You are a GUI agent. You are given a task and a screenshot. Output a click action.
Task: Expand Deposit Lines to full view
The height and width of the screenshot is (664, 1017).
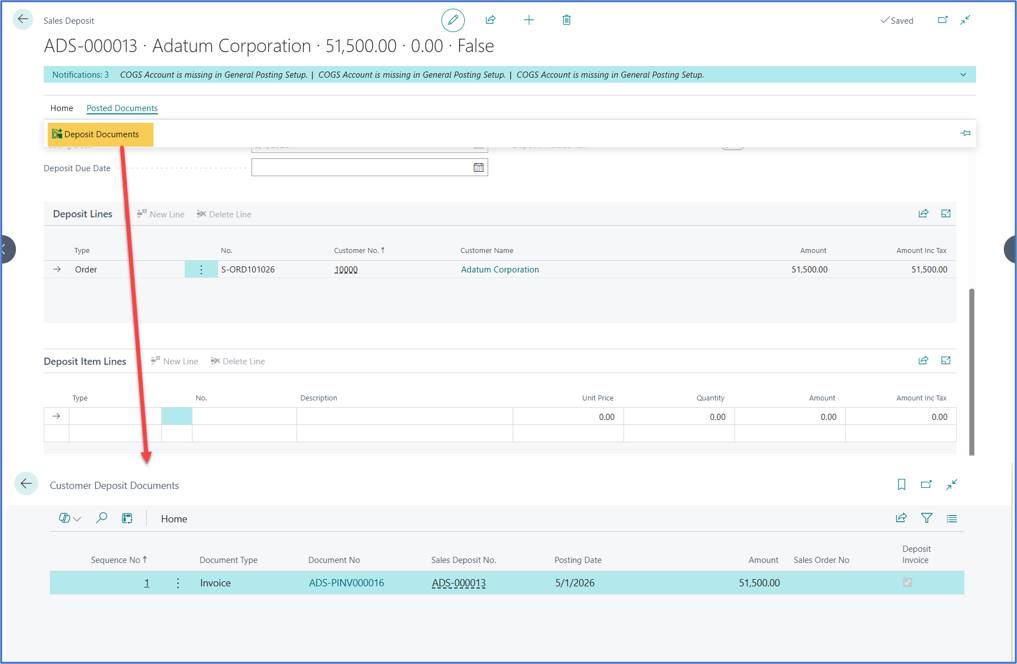click(x=946, y=213)
